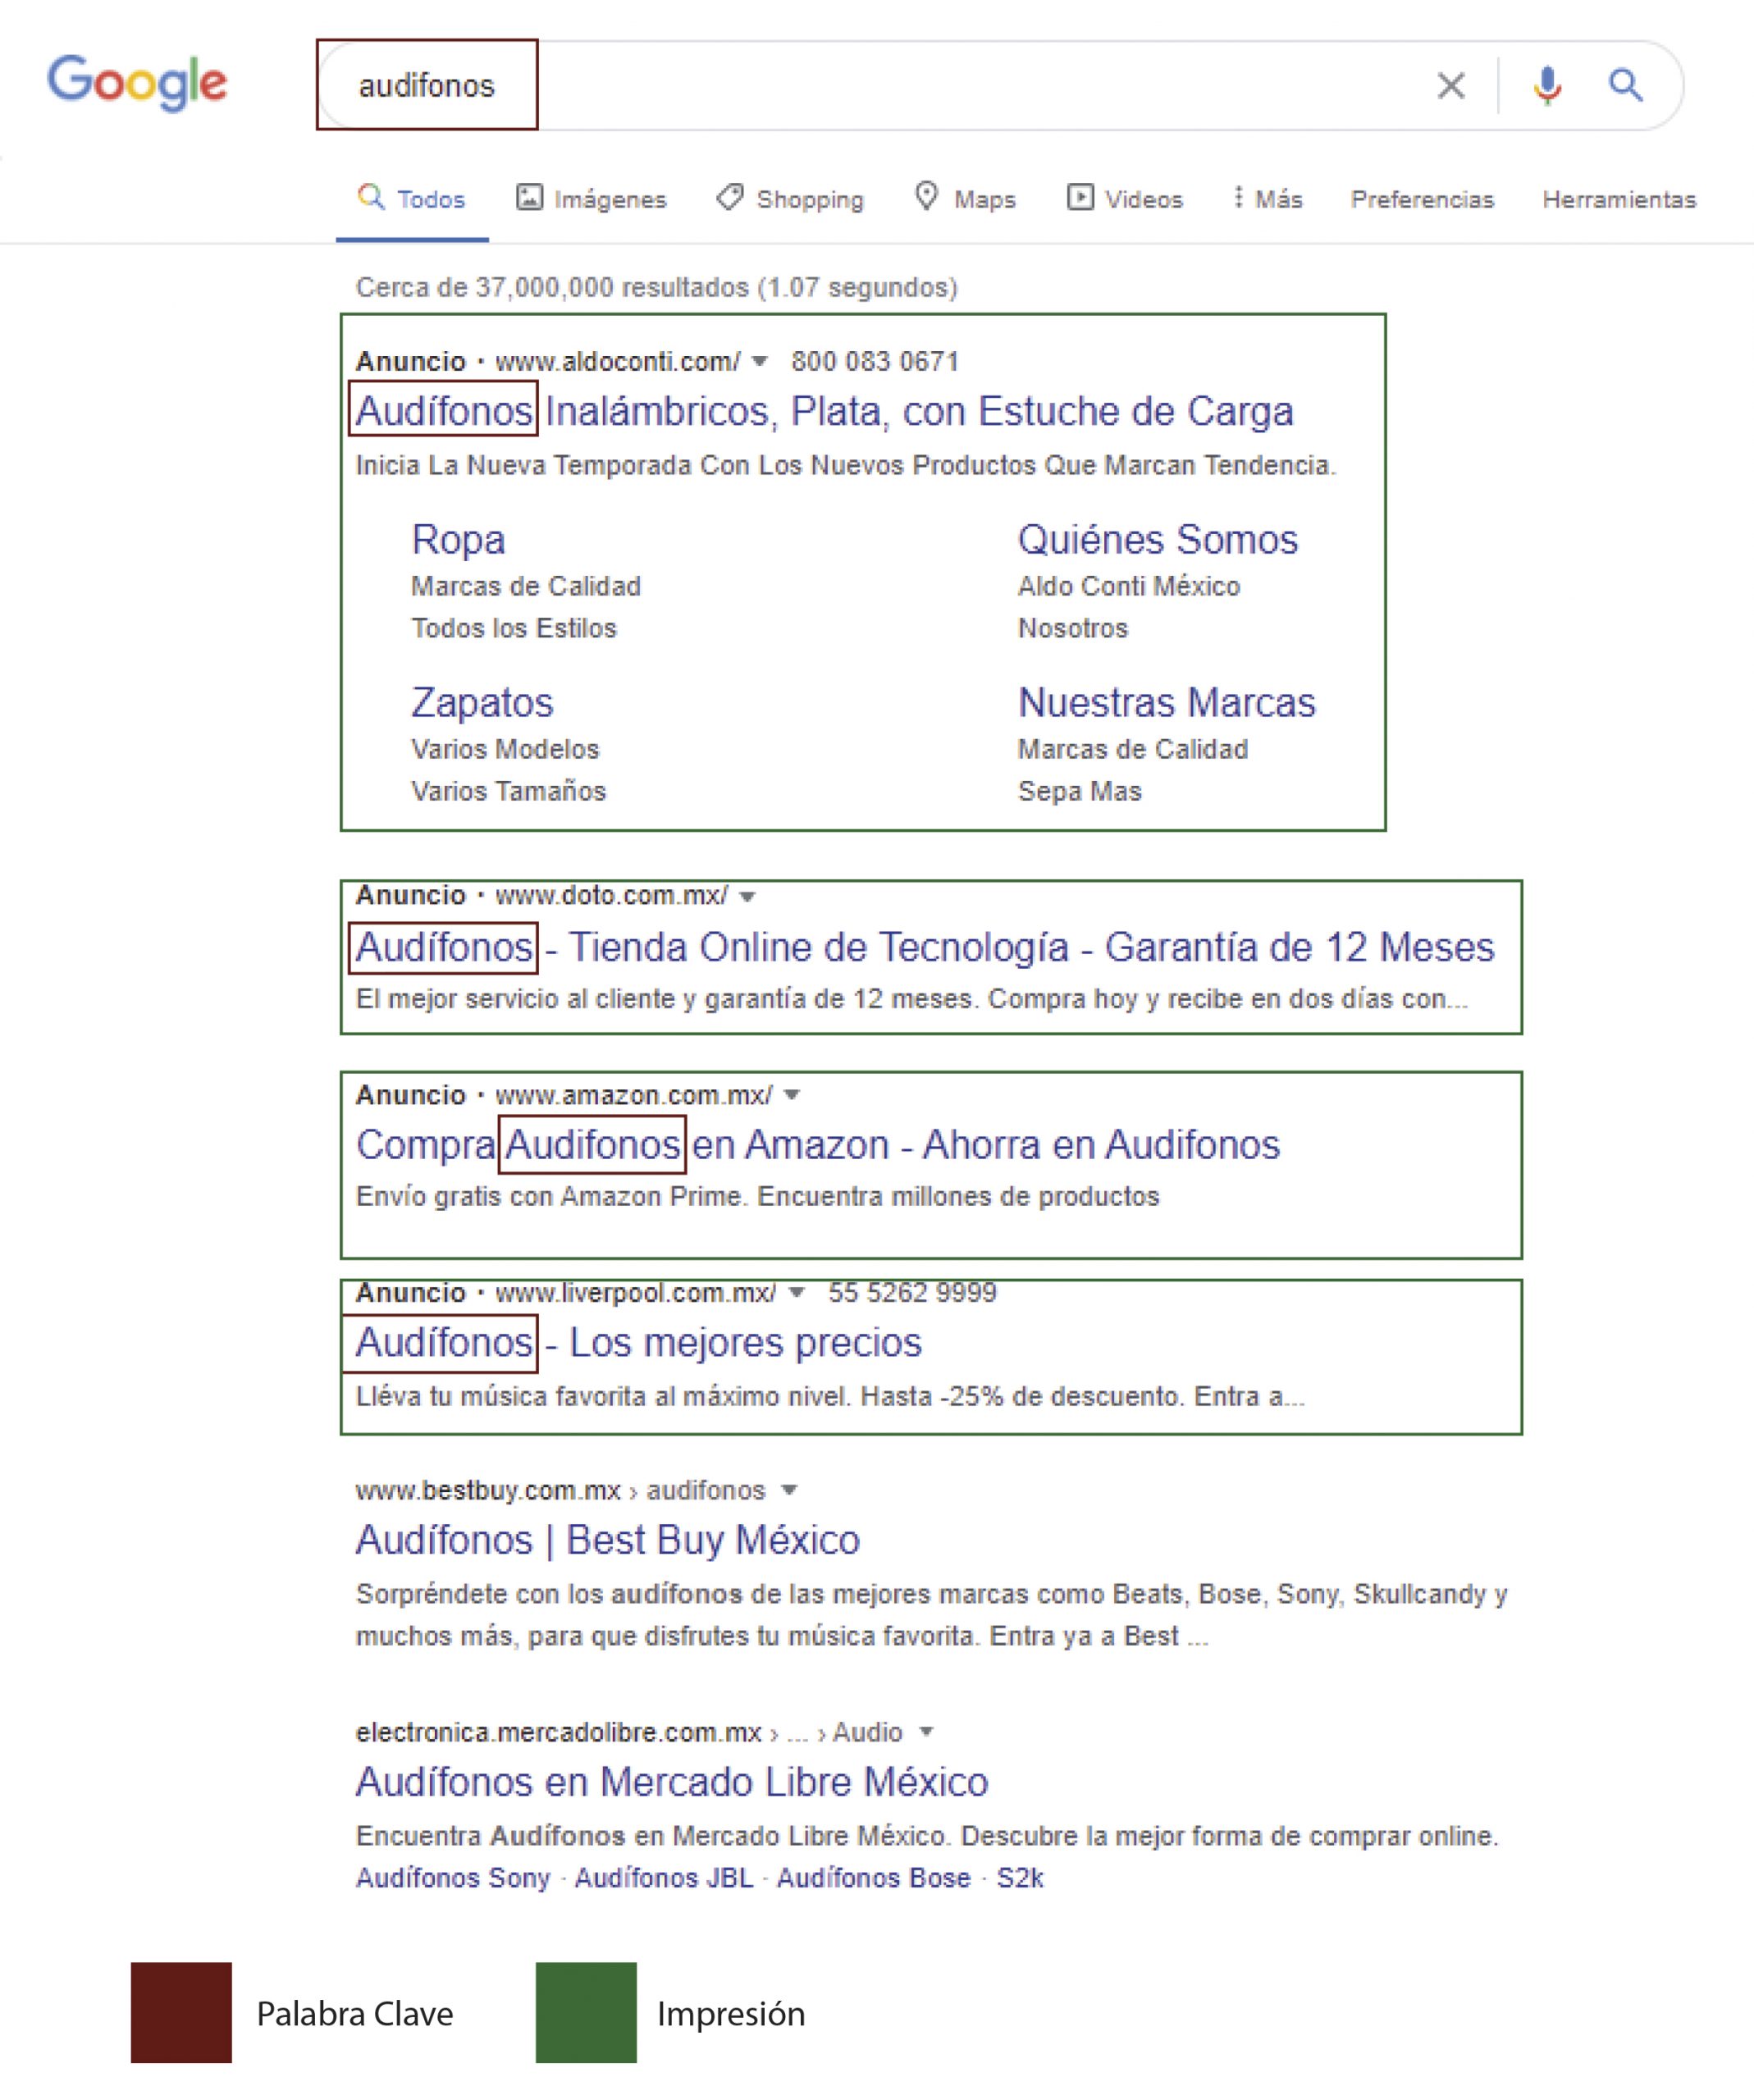Visit the Ropa sitelink
The width and height of the screenshot is (1754, 2100).
click(x=458, y=539)
